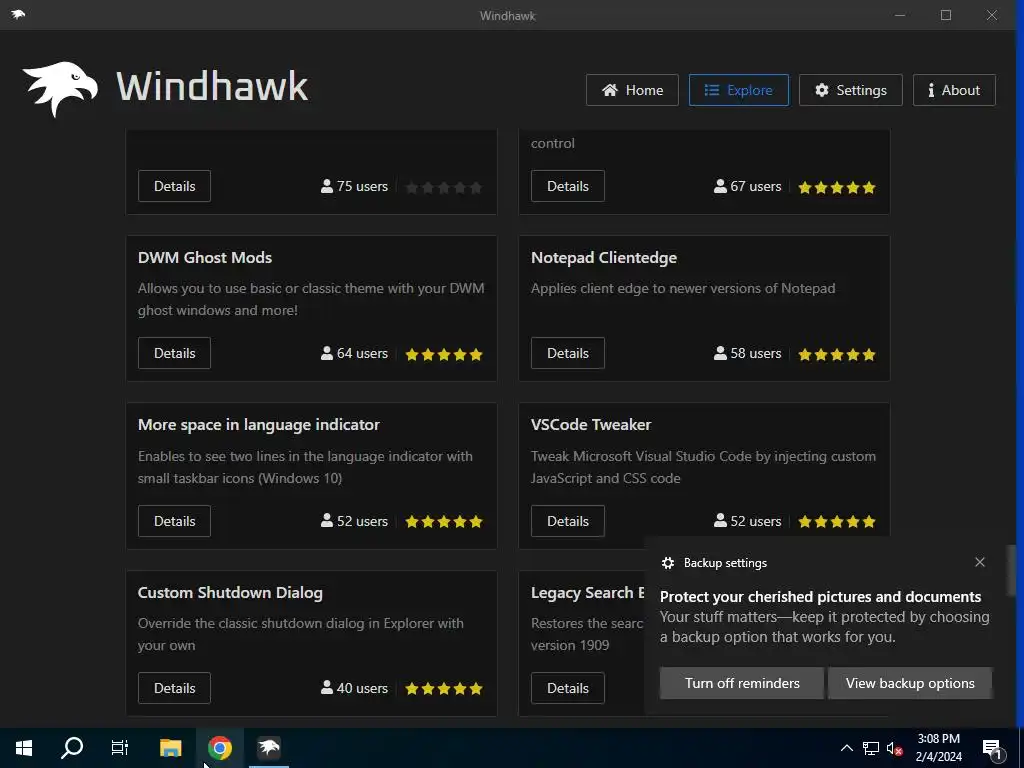Viewport: 1024px width, 768px height.
Task: Click the empty star rating beside 75 users
Action: pyautogui.click(x=444, y=188)
